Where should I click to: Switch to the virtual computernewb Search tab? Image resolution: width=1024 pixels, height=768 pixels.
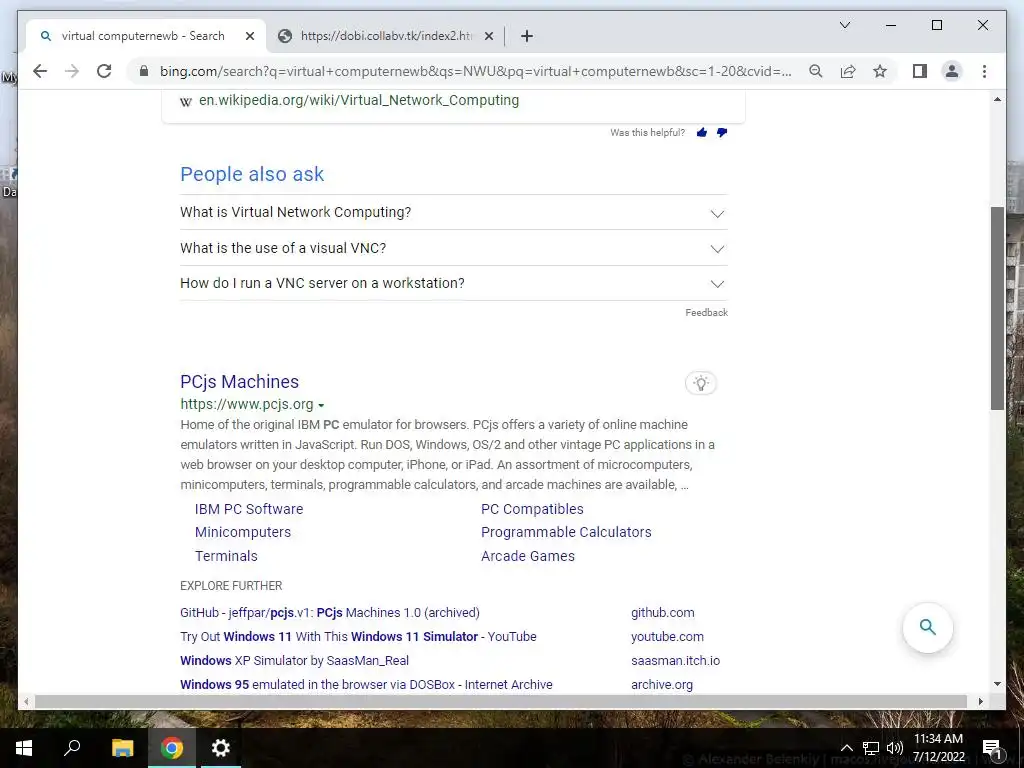coord(146,36)
